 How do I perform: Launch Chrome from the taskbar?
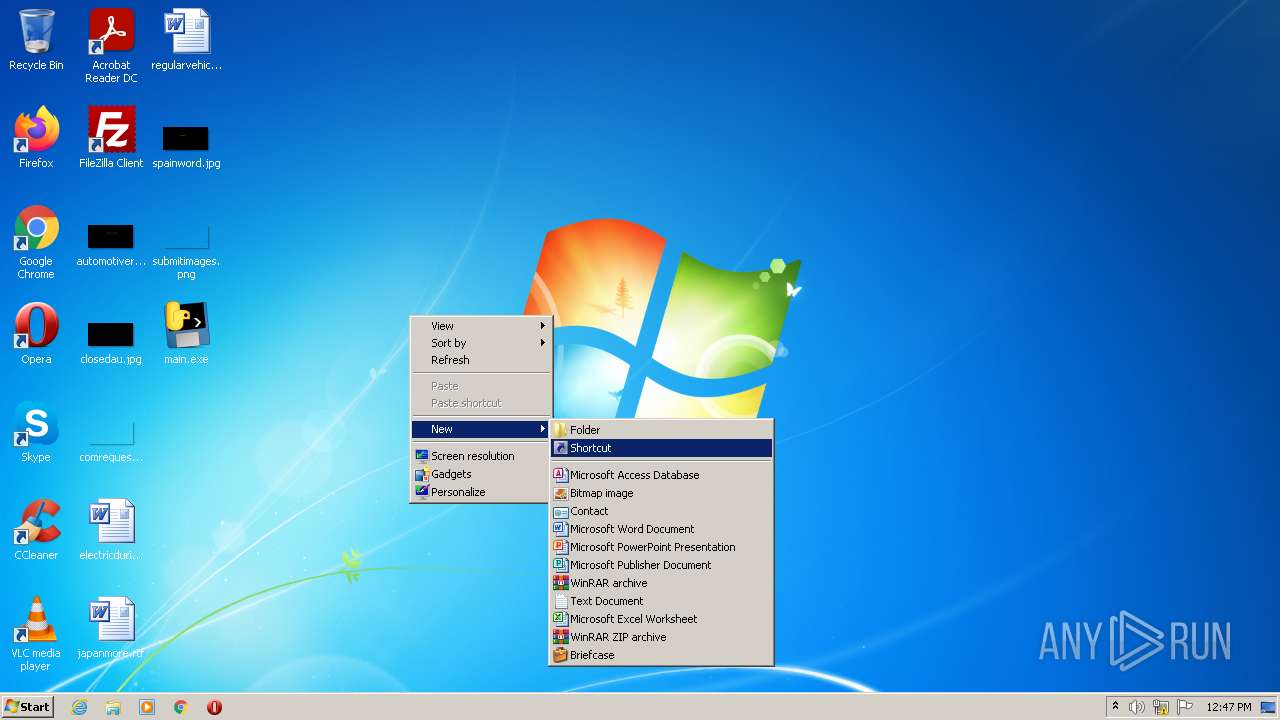click(181, 707)
